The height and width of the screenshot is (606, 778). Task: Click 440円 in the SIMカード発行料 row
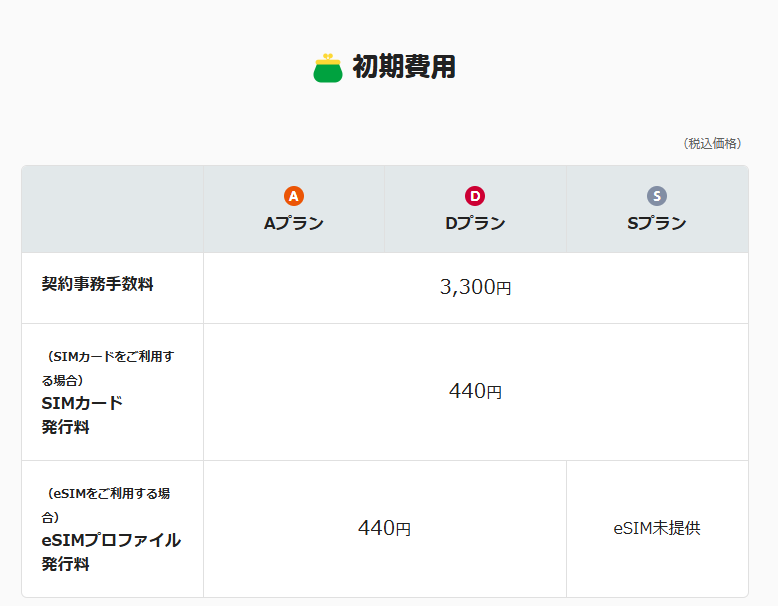point(475,391)
